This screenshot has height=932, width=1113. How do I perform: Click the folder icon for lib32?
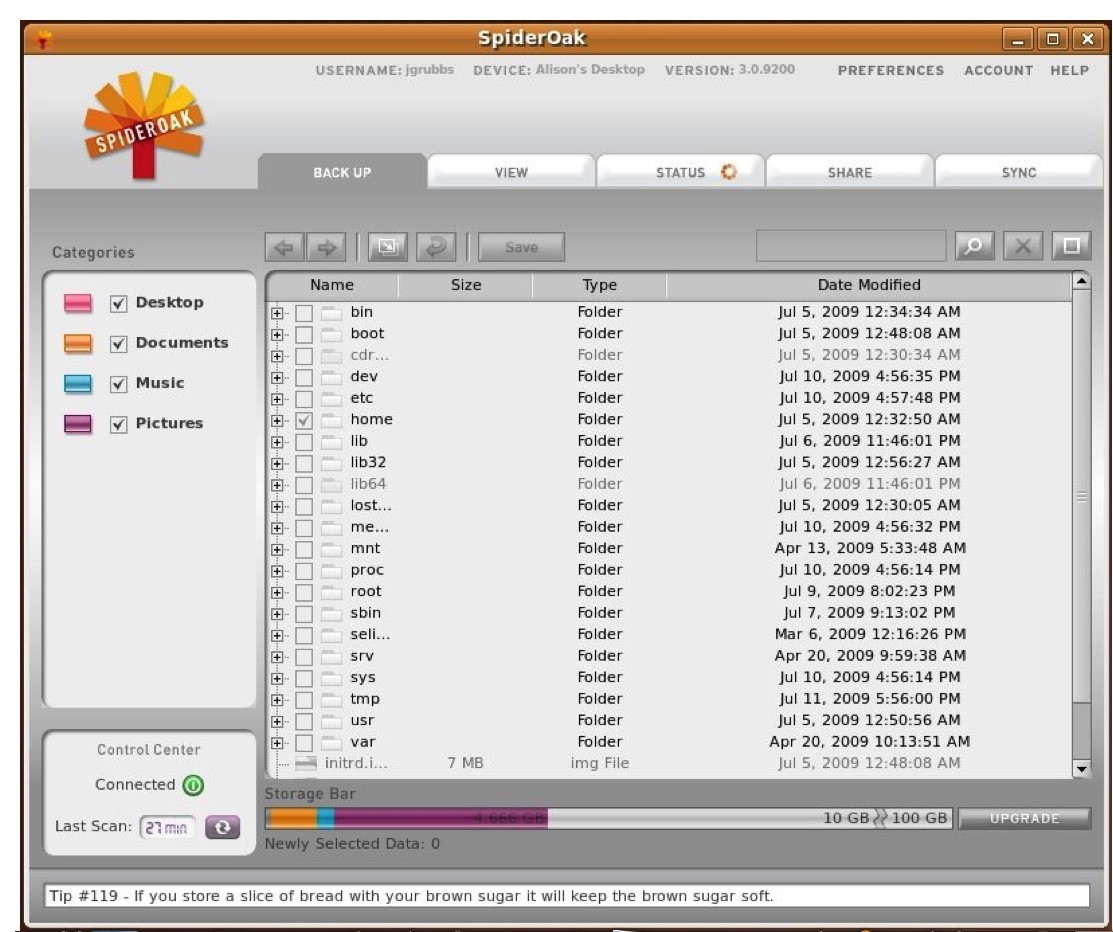click(x=331, y=463)
